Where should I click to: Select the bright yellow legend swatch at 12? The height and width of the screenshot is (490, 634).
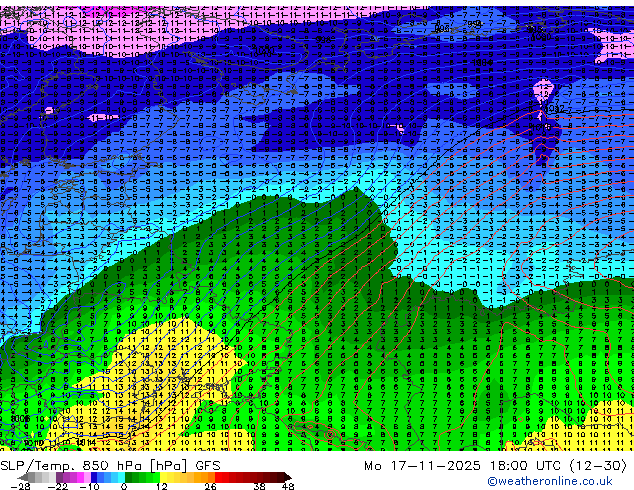click(x=163, y=477)
